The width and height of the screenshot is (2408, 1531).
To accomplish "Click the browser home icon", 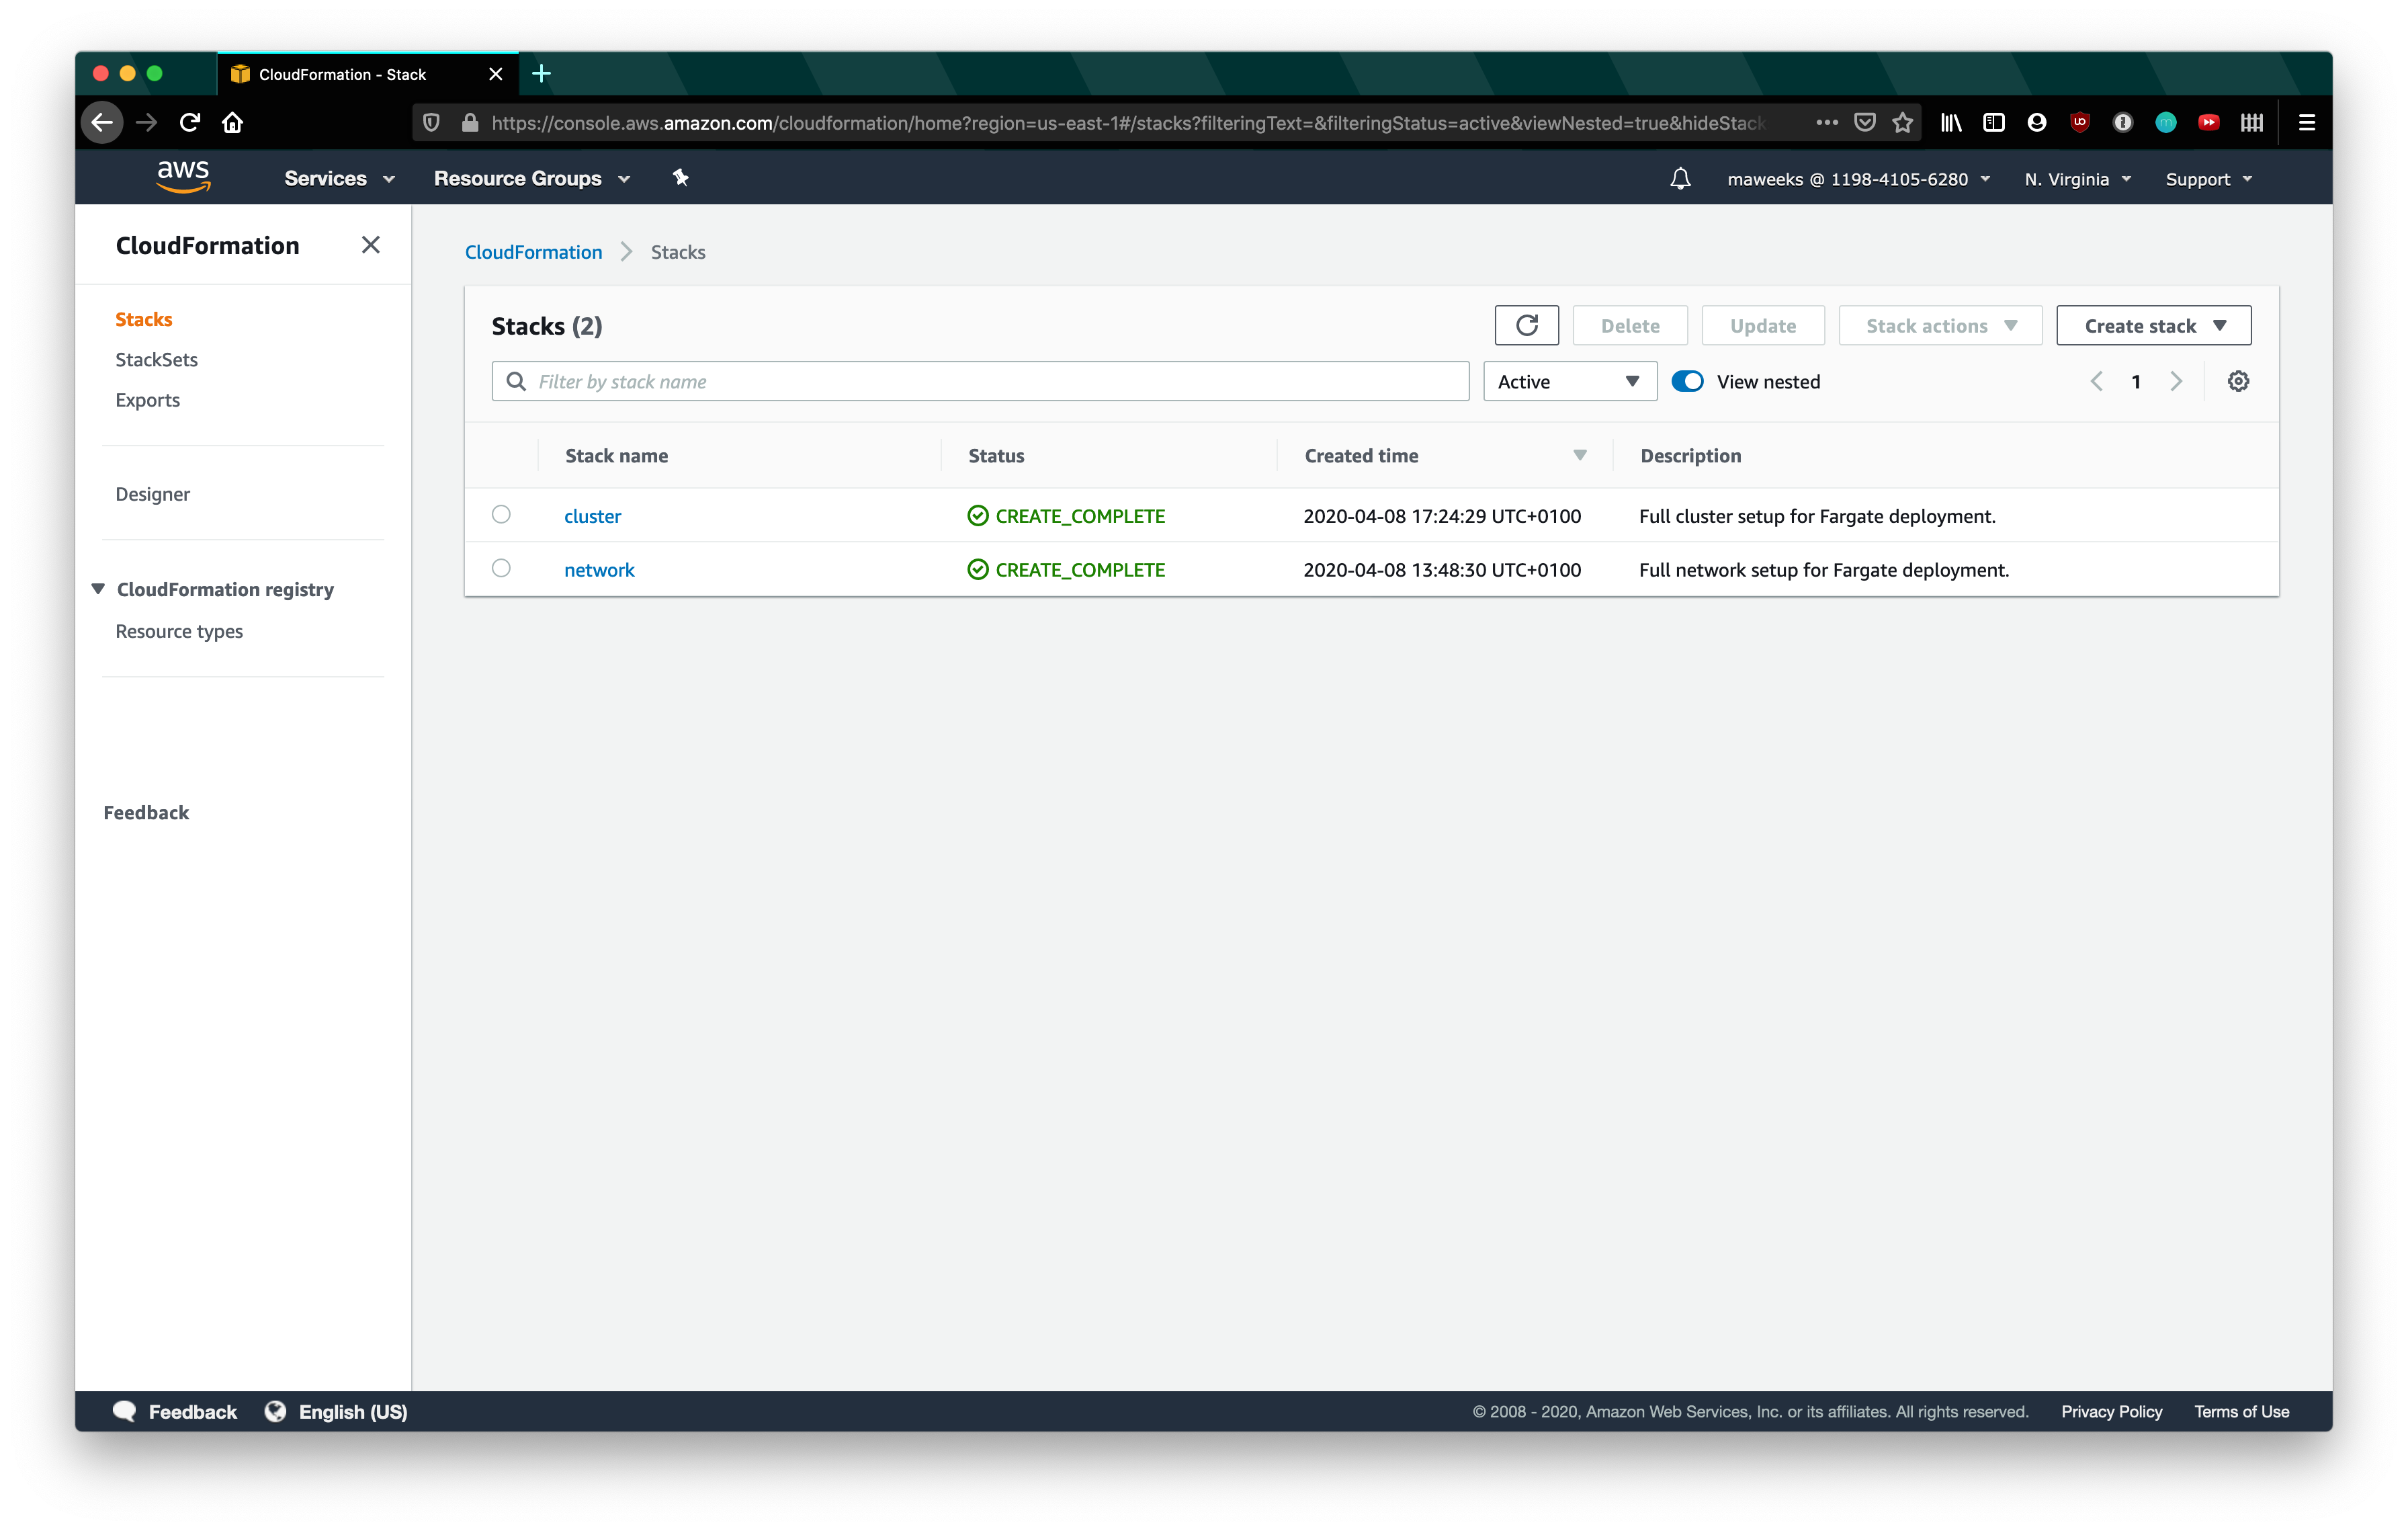I will point(233,122).
